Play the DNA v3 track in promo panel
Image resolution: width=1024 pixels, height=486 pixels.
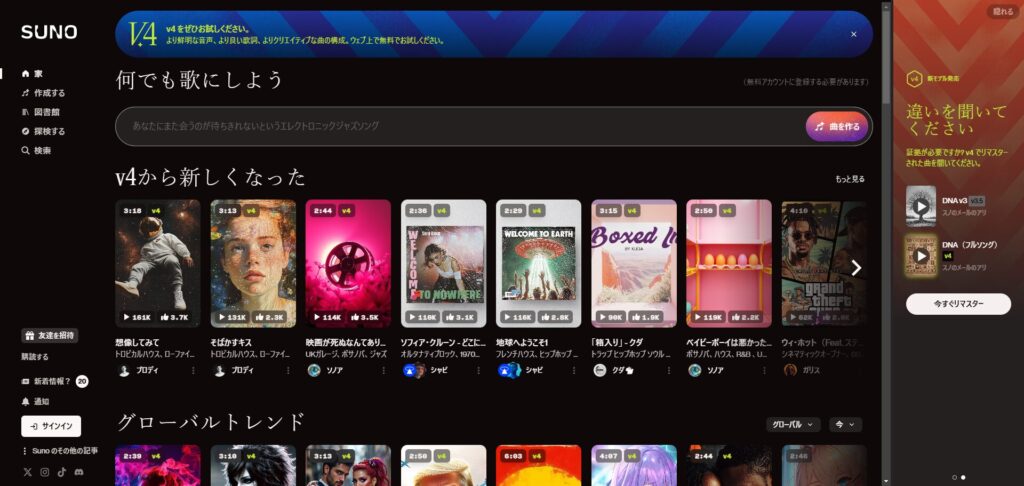921,206
